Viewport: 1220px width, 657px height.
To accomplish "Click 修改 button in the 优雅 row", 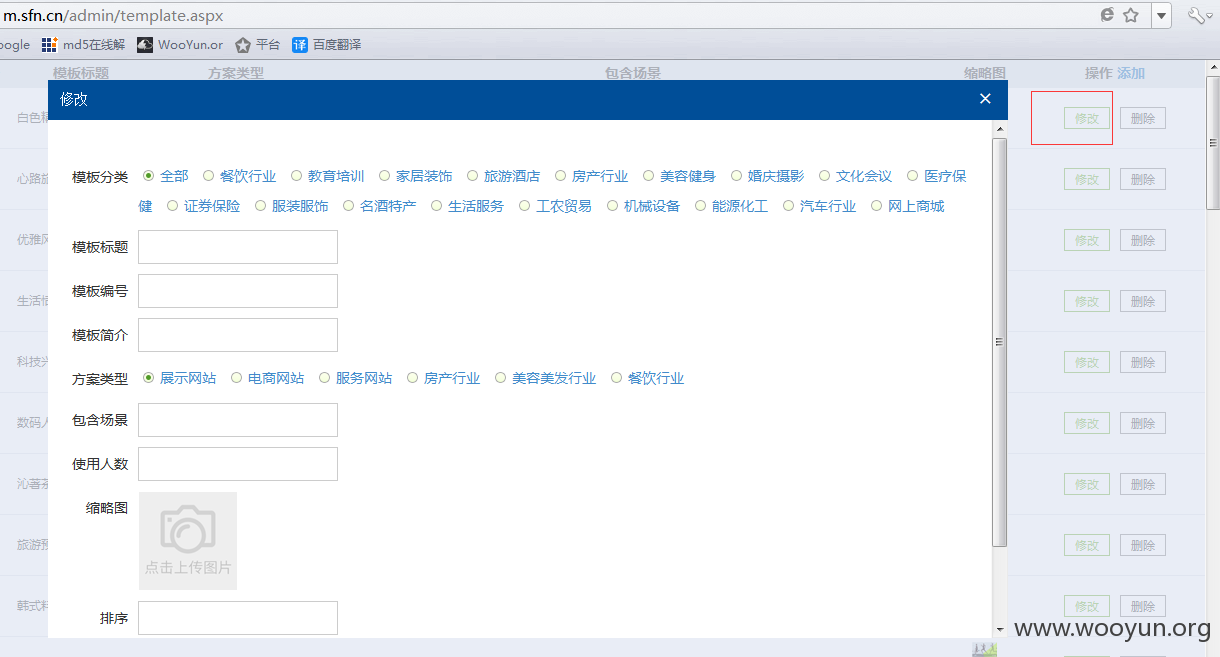I will 1087,240.
